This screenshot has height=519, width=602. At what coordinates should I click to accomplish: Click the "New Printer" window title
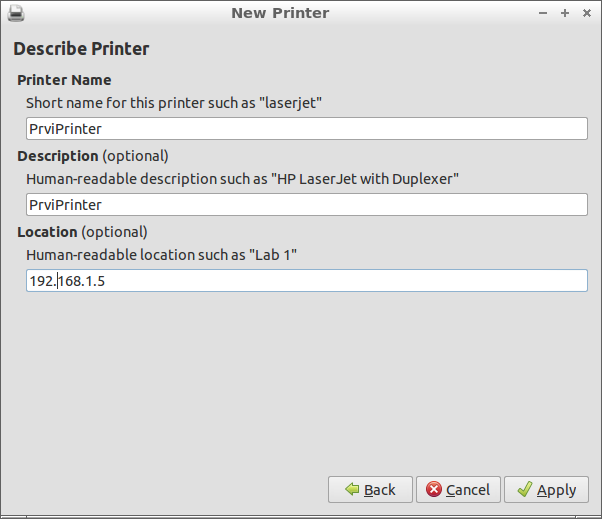(x=279, y=13)
